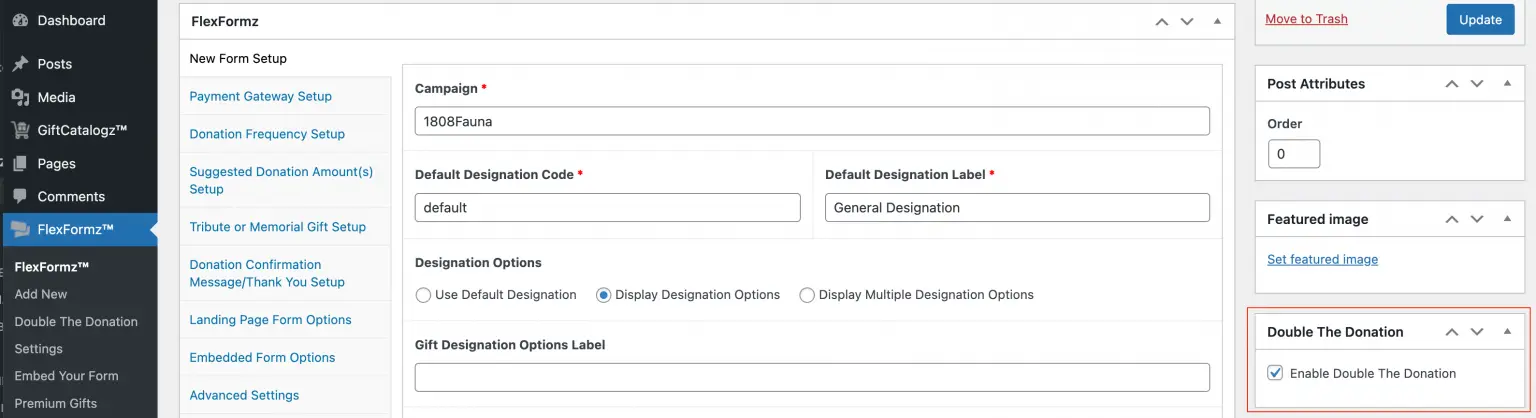The width and height of the screenshot is (1536, 418).
Task: Collapse the Featured image panel
Action: point(1508,219)
